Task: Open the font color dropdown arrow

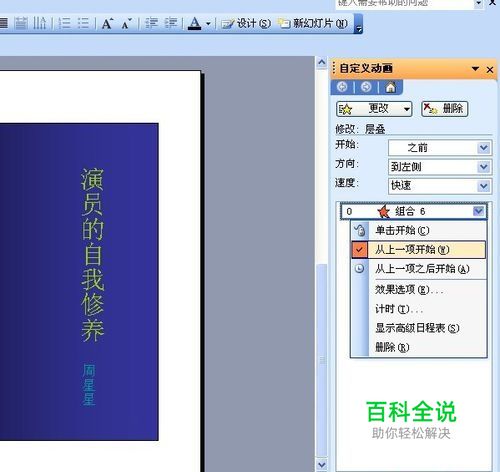Action: [208, 24]
